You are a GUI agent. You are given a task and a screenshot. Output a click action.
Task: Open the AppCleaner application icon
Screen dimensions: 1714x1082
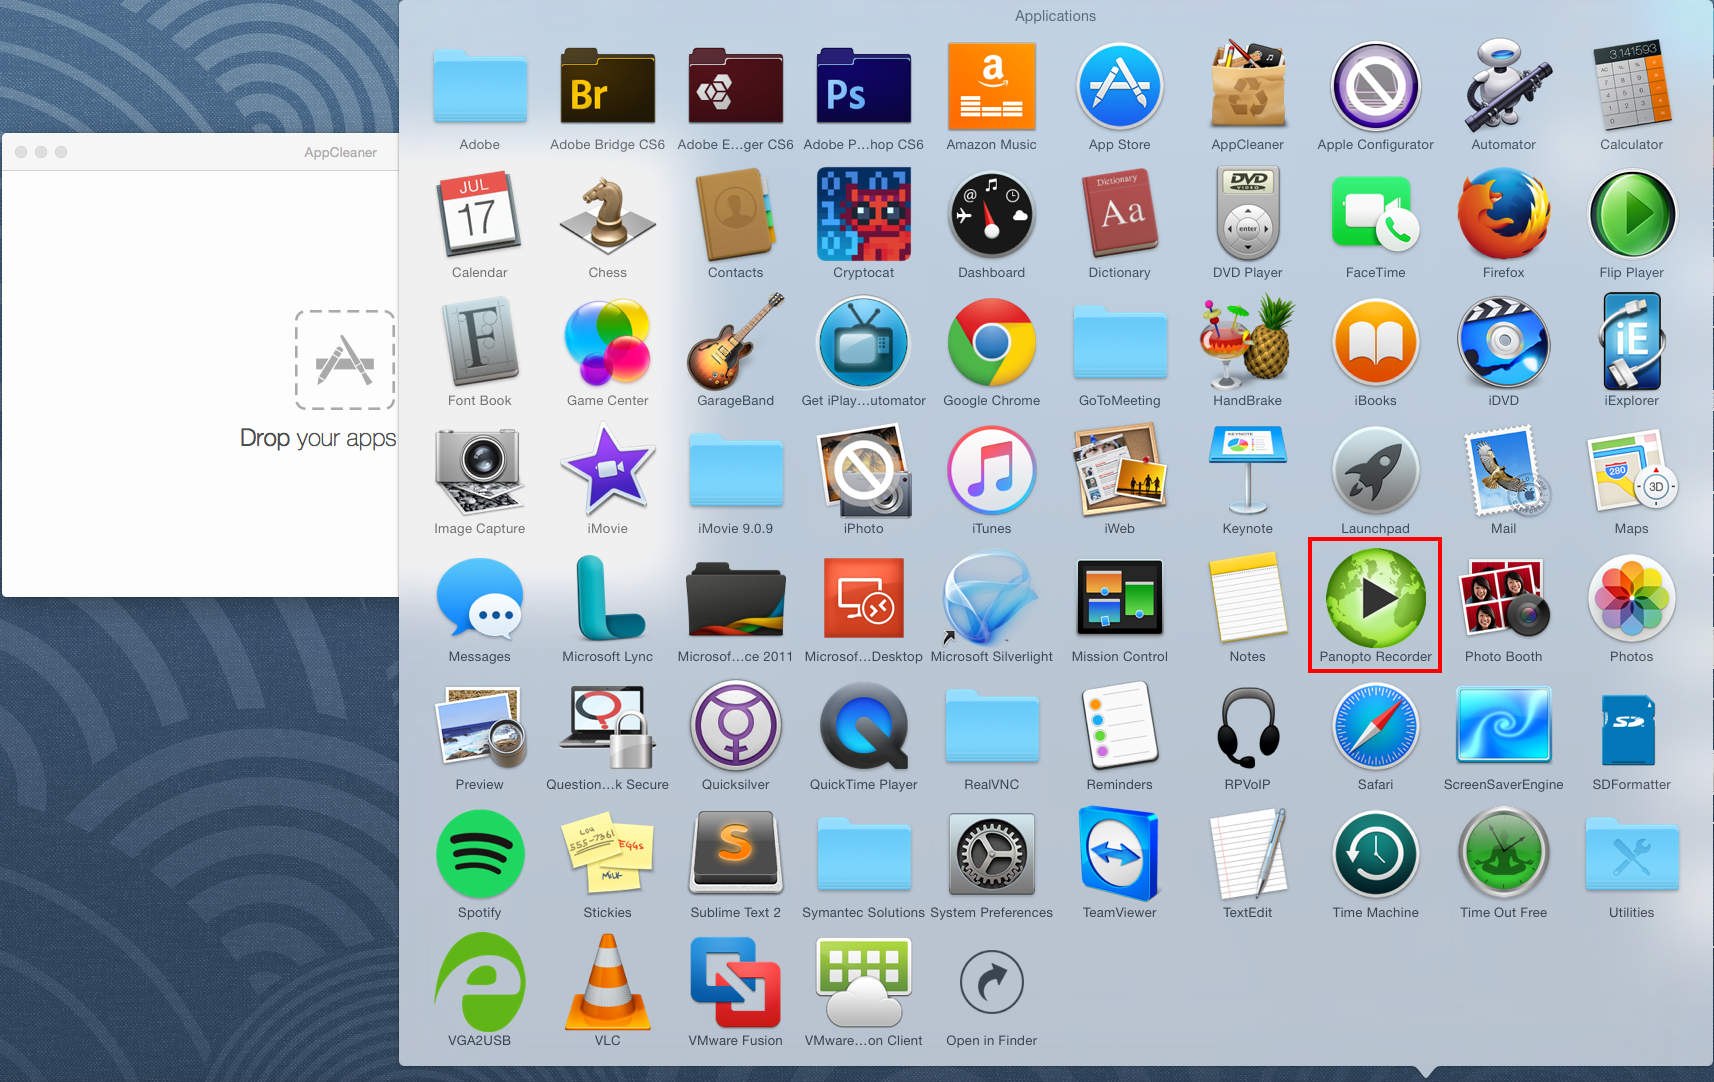click(1247, 88)
